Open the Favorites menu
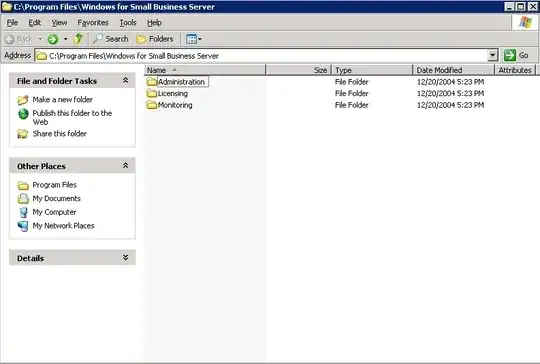540x364 pixels. tap(93, 23)
